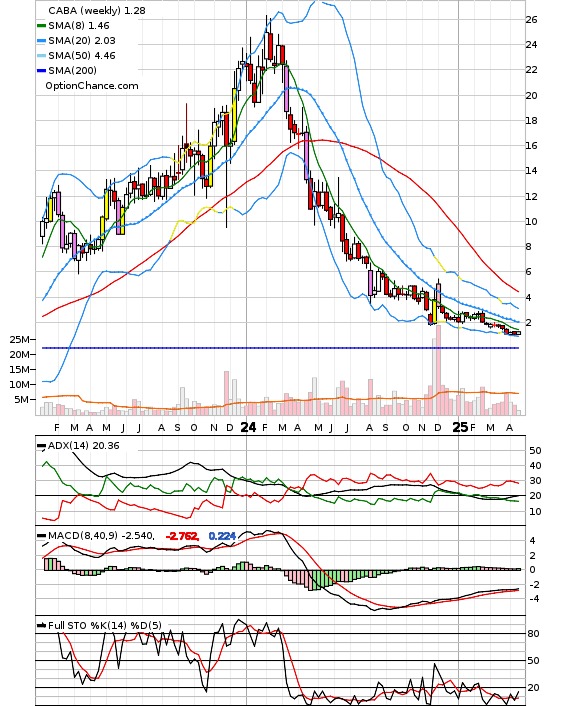Screen dimensions: 566x706
Task: Click the ADX(14) black line marker icon
Action: [41, 446]
